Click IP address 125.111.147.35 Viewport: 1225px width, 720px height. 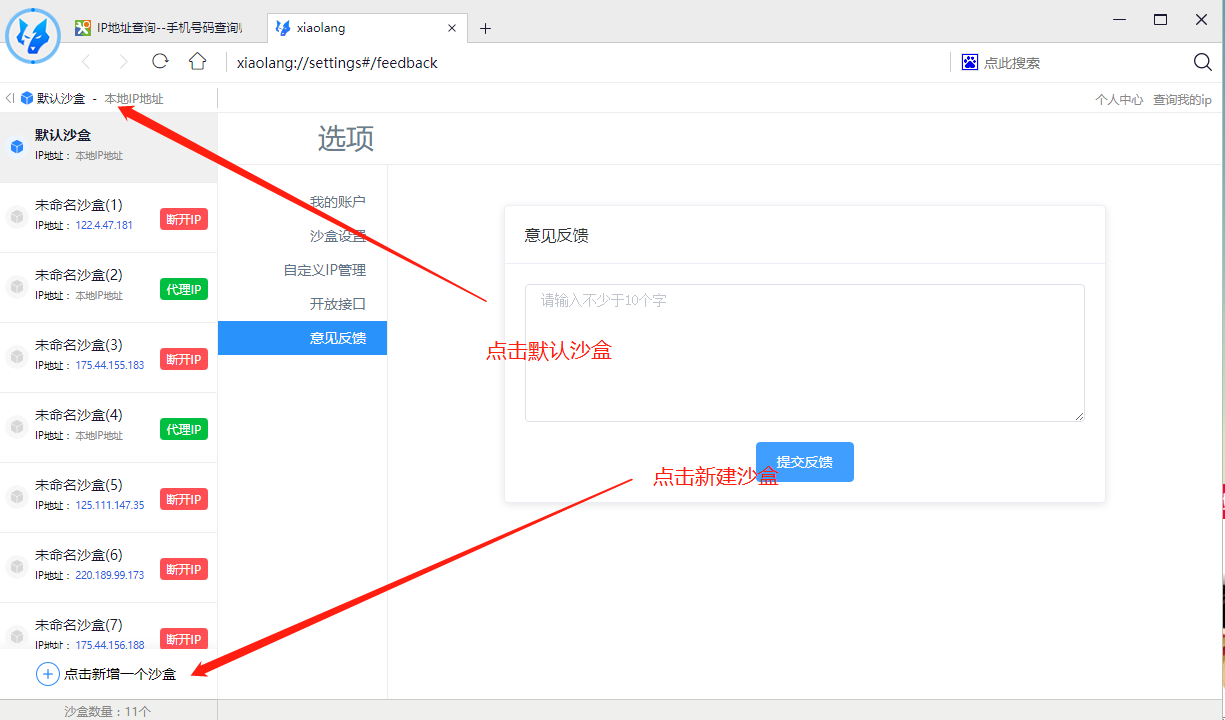(x=110, y=506)
